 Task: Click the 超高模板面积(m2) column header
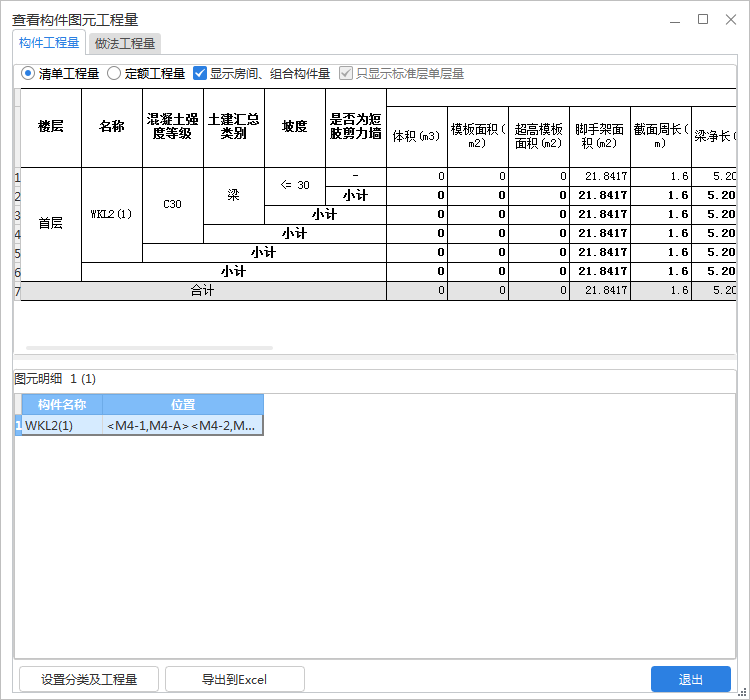coord(539,137)
